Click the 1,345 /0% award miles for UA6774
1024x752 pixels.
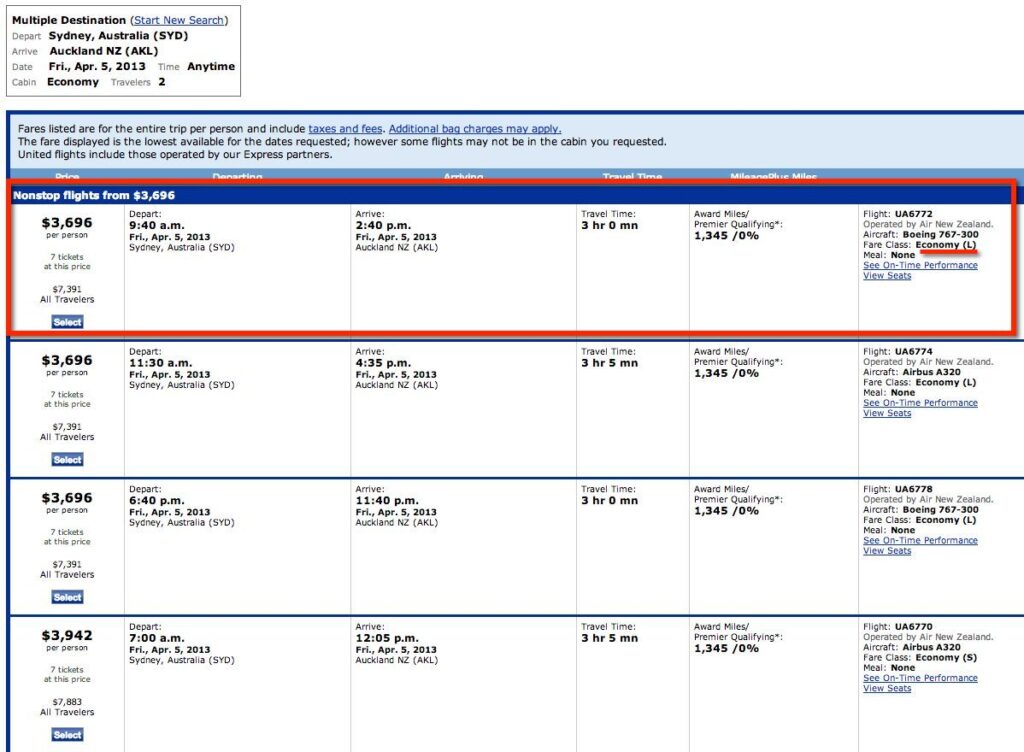point(726,373)
